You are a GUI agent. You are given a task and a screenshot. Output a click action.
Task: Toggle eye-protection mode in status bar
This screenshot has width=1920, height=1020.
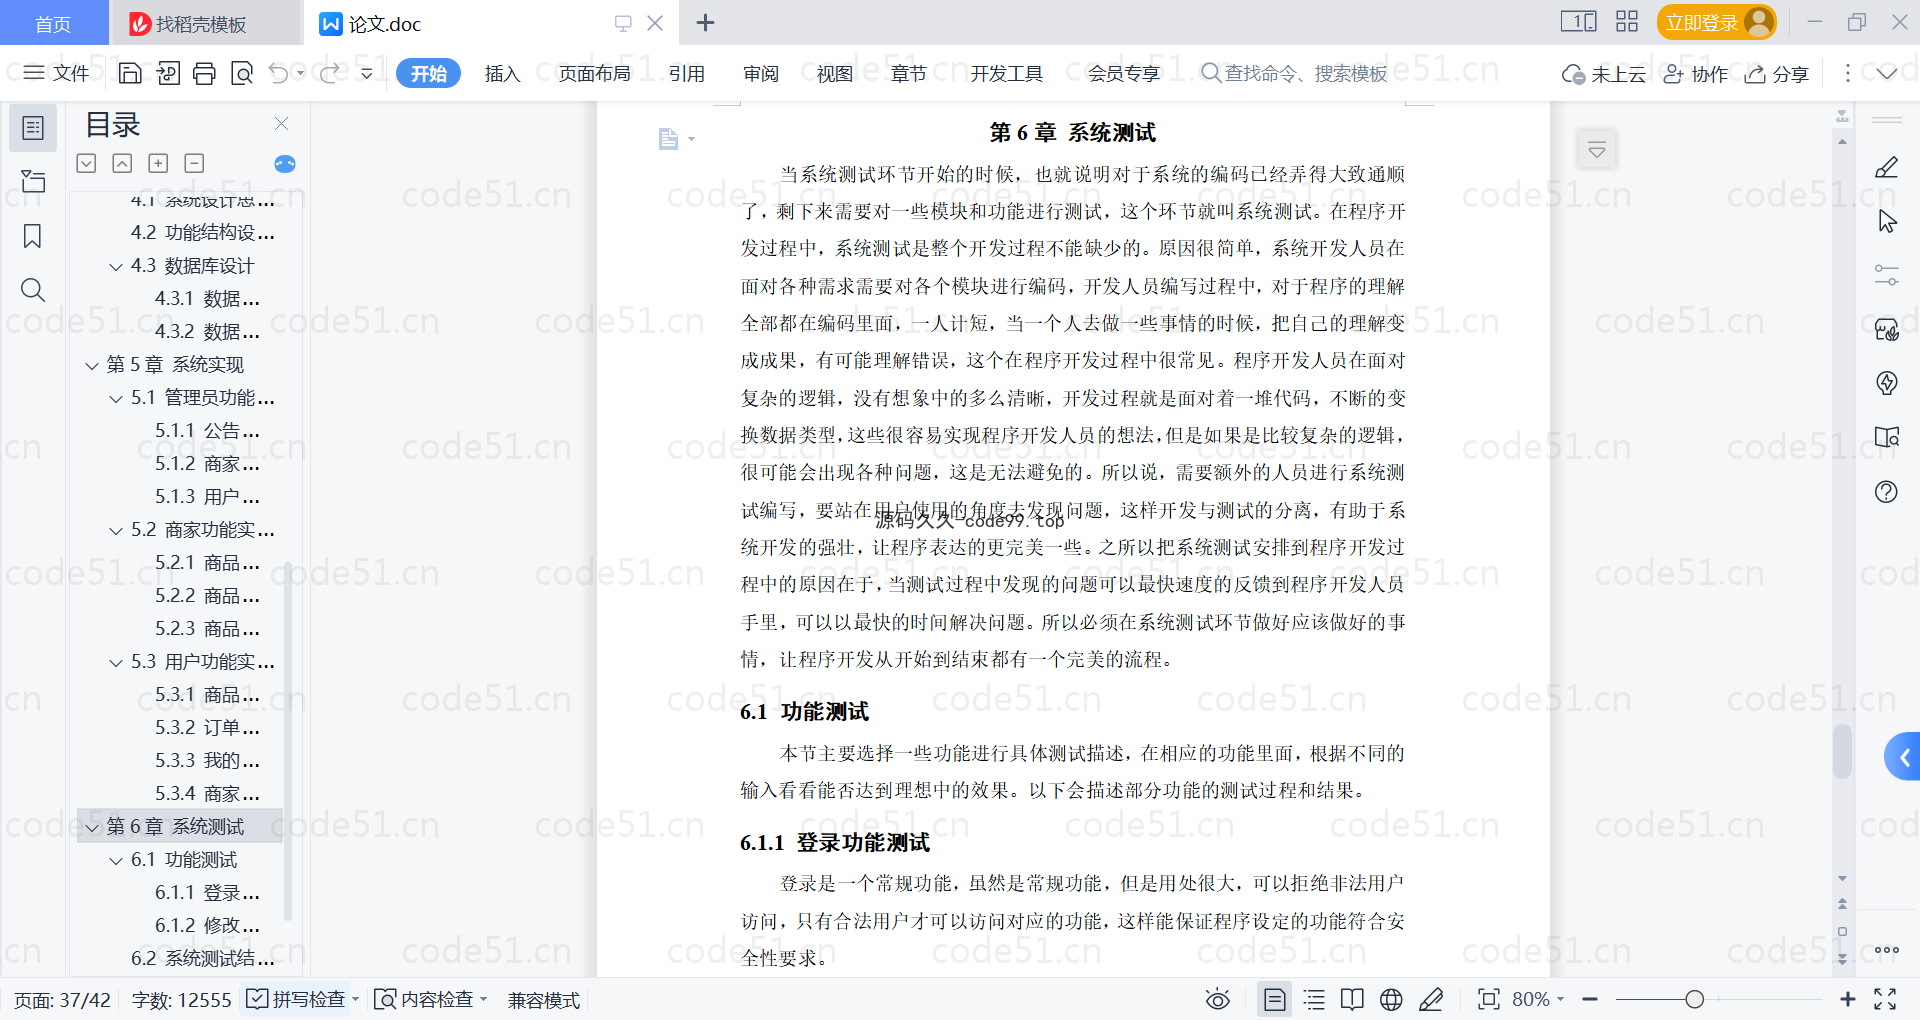pos(1217,999)
